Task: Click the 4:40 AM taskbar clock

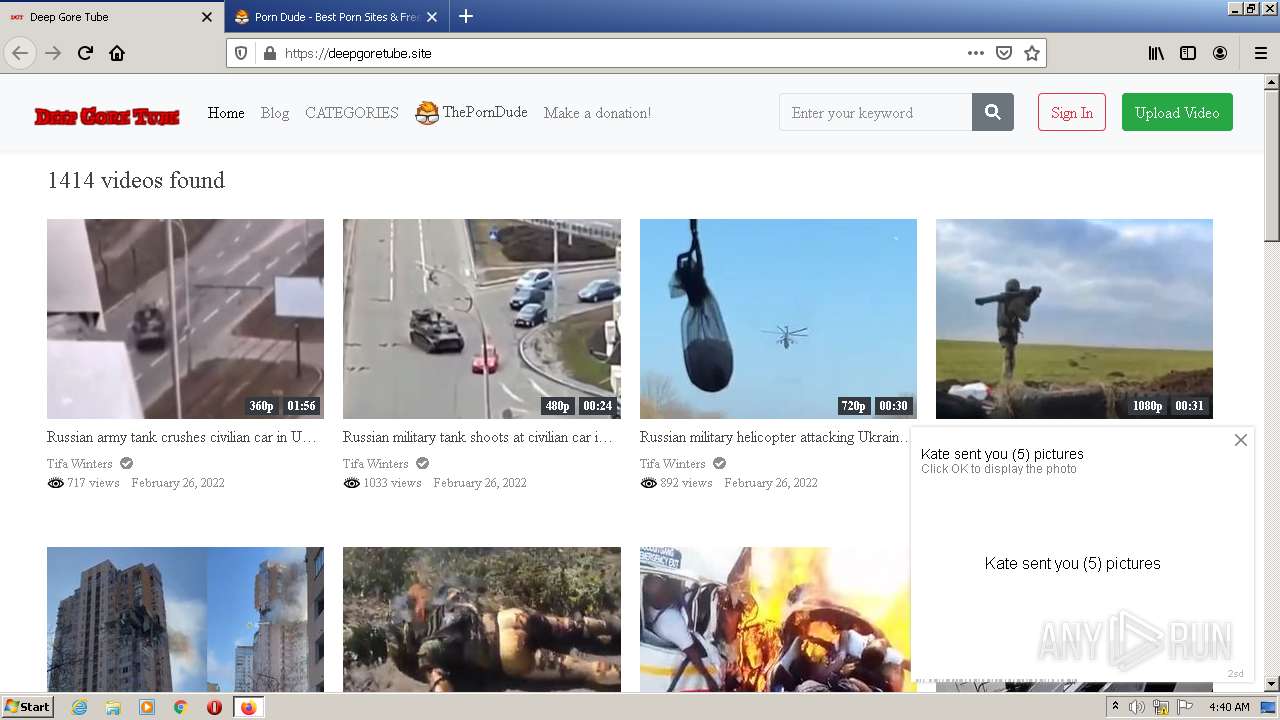Action: tap(1229, 707)
